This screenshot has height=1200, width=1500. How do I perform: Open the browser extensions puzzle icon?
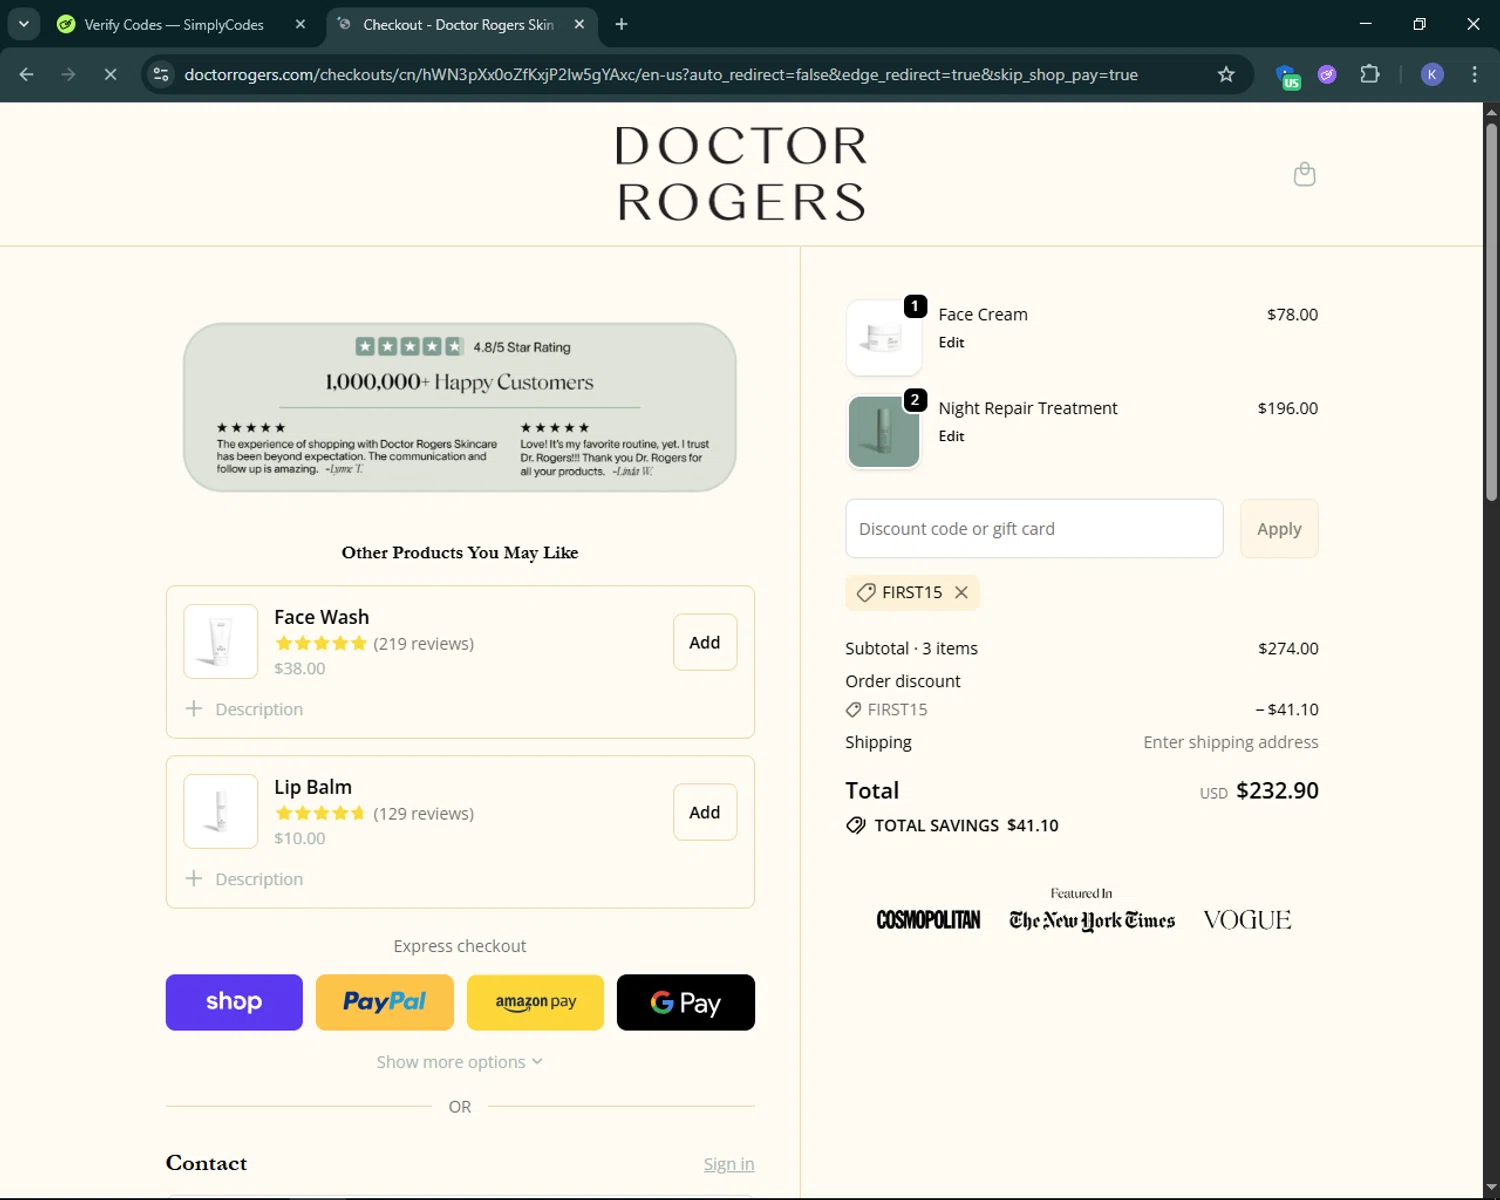(1370, 75)
